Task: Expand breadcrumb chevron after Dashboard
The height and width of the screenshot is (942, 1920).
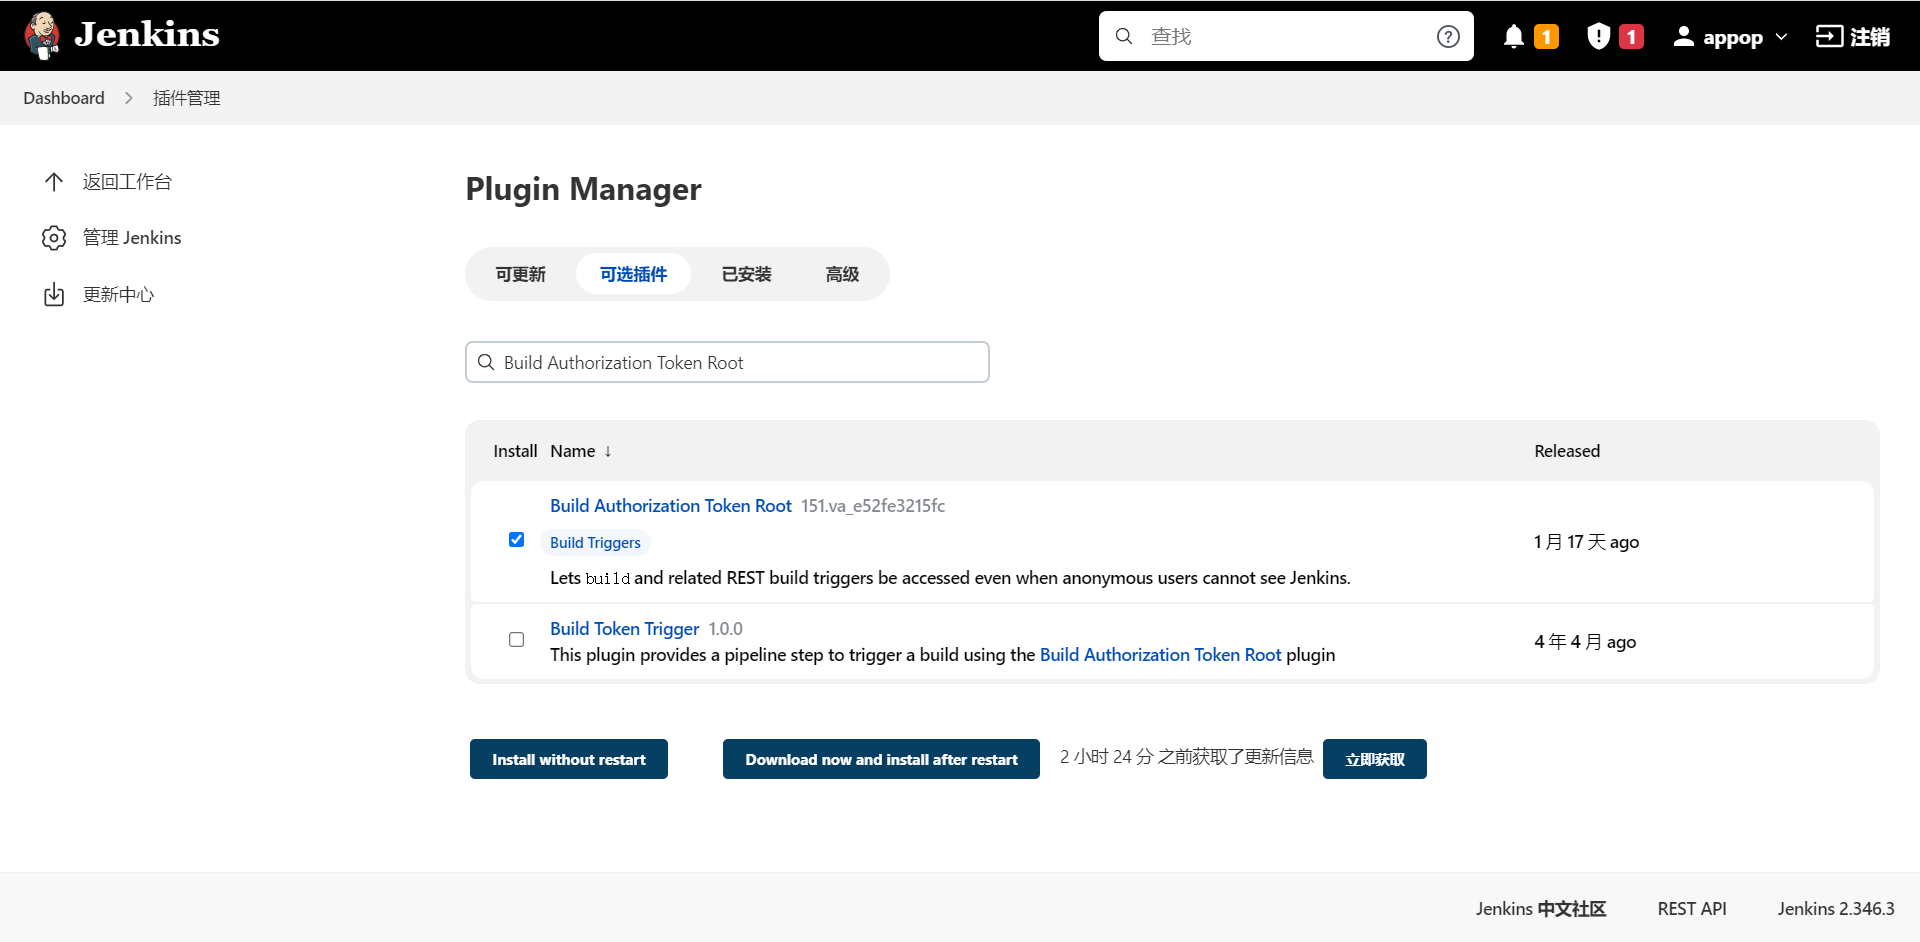Action: click(x=129, y=98)
